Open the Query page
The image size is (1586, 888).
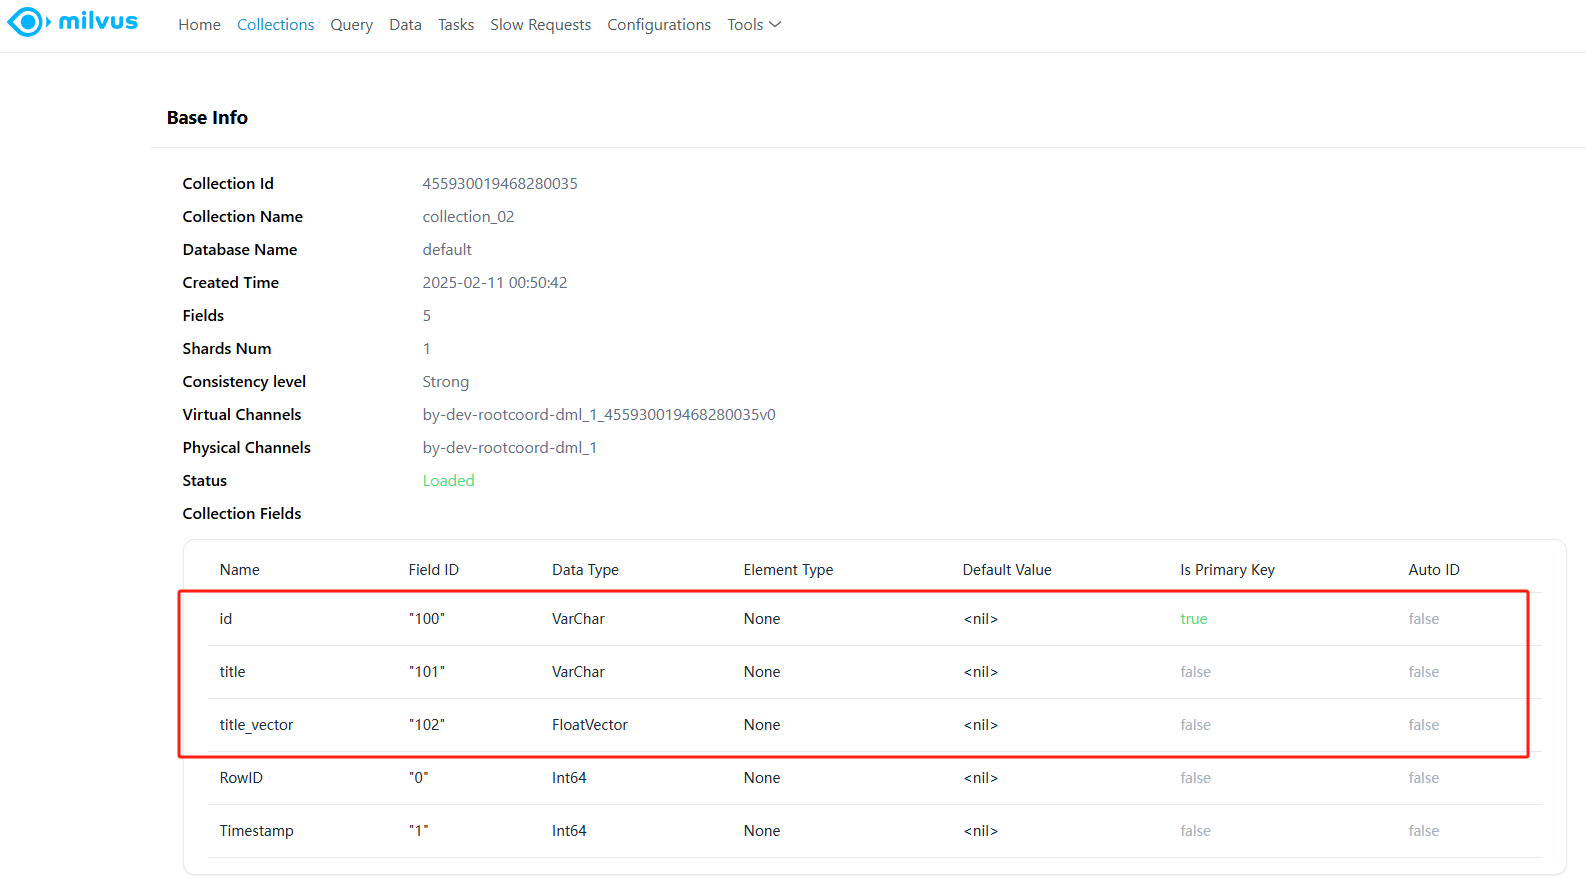[x=351, y=25]
